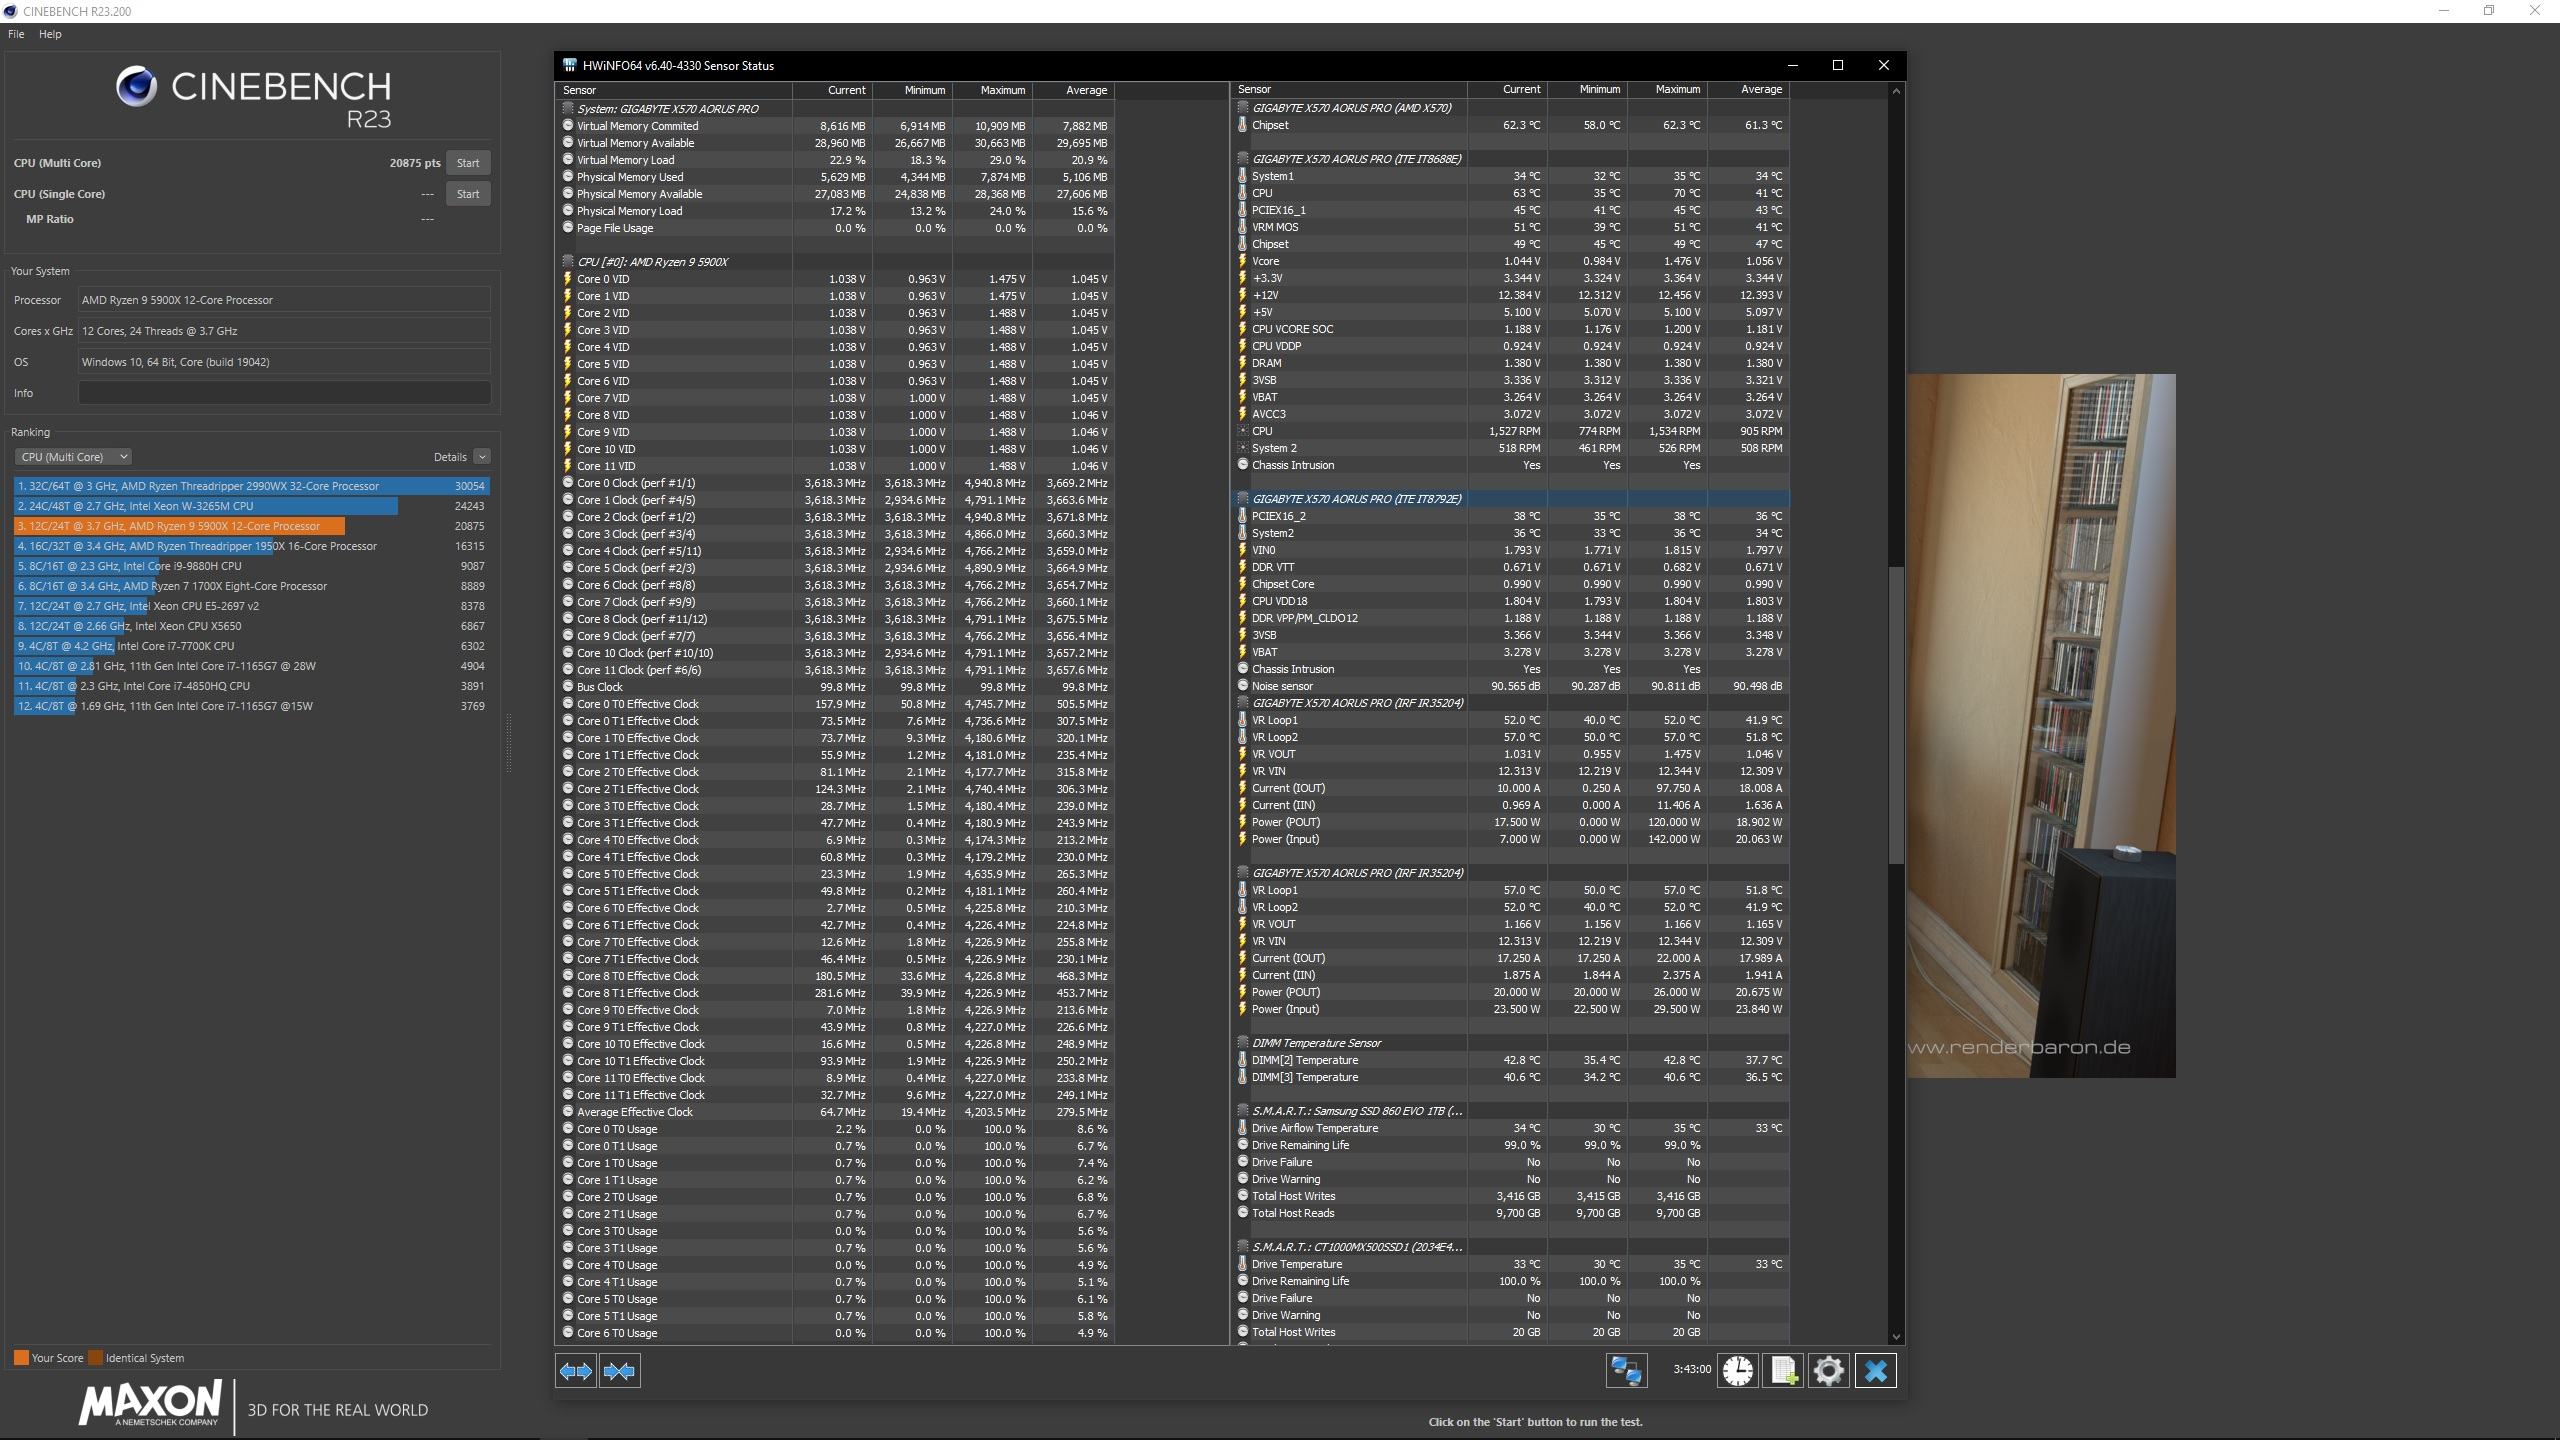This screenshot has width=2560, height=1440.
Task: Open the Help menu in Cinebench
Action: coord(50,34)
